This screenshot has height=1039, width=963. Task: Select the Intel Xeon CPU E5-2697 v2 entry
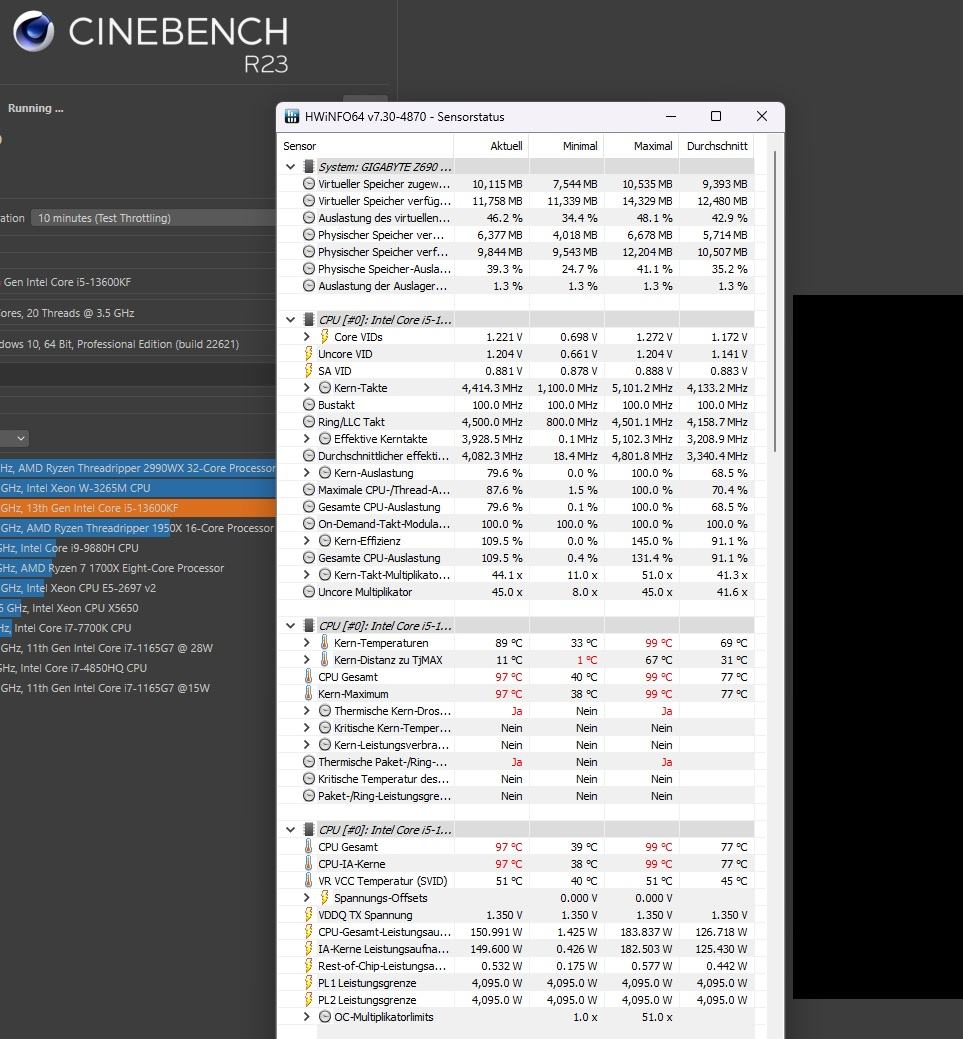(x=138, y=588)
